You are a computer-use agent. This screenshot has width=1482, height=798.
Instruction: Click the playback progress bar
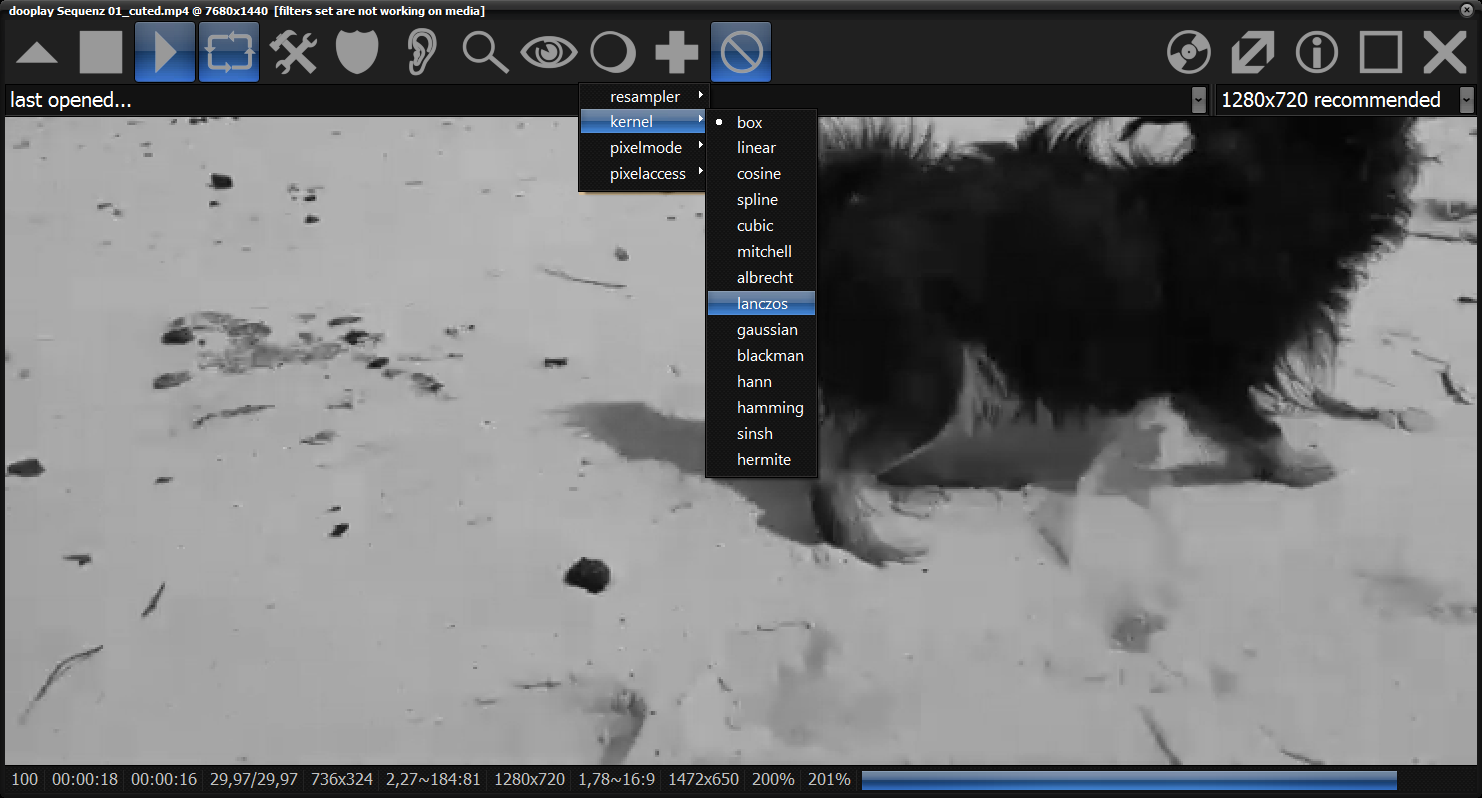1128,780
